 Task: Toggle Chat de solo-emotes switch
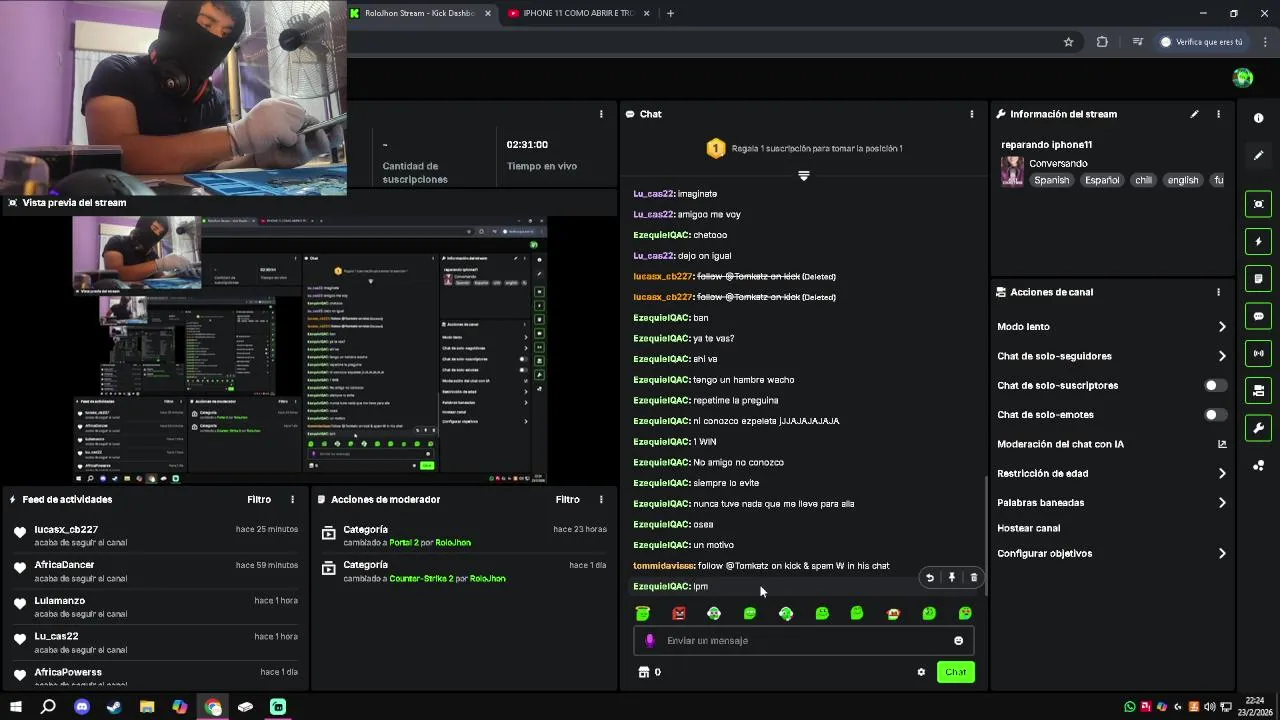point(1215,415)
